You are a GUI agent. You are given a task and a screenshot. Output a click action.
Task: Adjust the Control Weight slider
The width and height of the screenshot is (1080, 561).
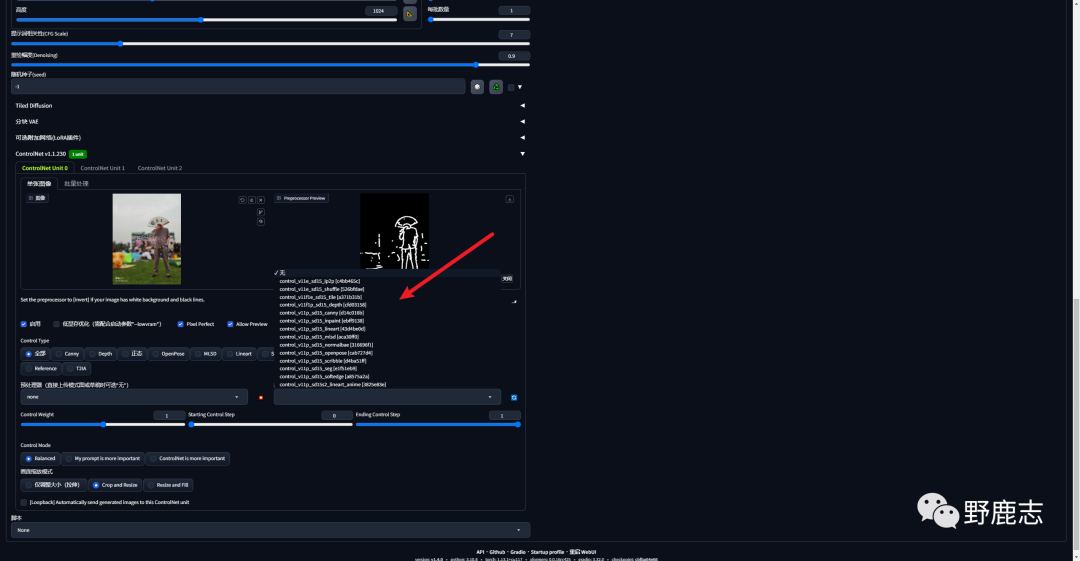click(x=103, y=425)
